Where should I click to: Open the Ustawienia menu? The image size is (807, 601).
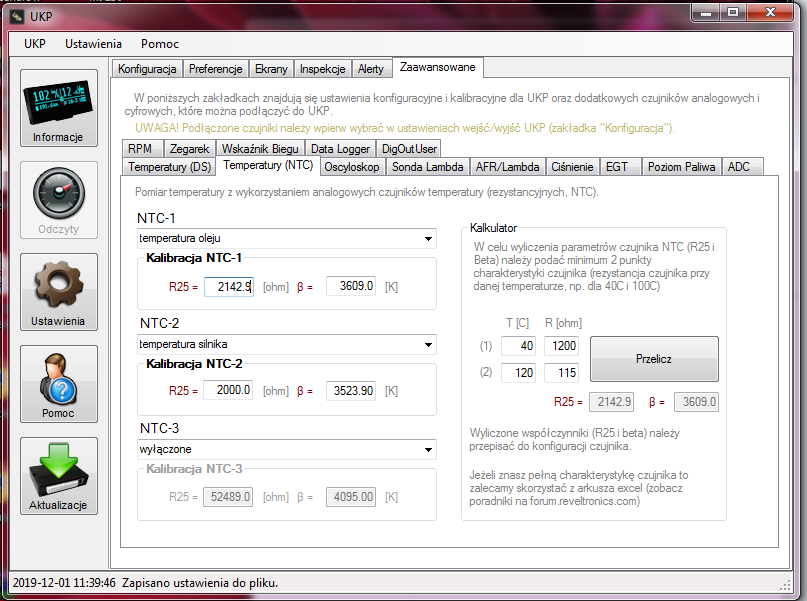pyautogui.click(x=93, y=44)
